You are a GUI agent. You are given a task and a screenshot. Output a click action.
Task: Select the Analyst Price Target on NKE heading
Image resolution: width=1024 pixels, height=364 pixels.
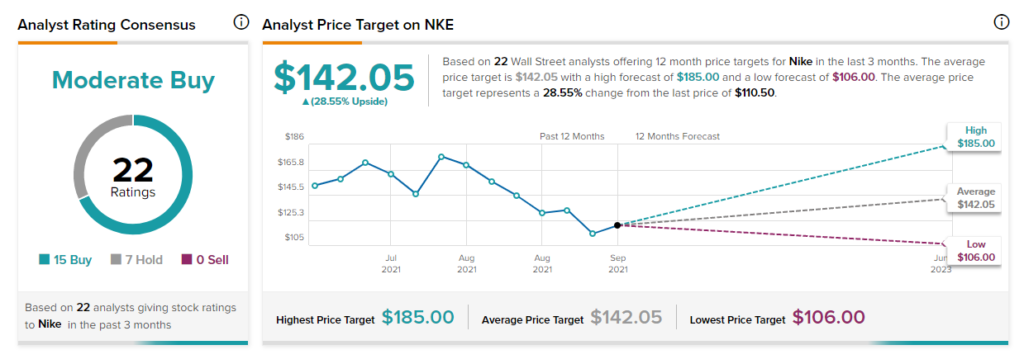(358, 25)
